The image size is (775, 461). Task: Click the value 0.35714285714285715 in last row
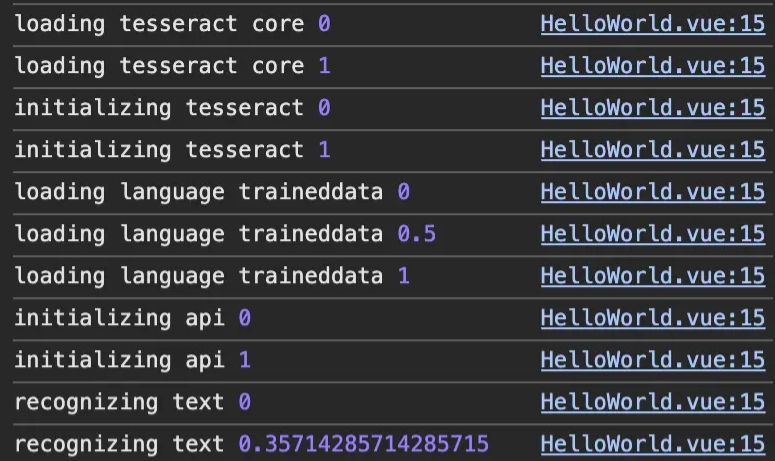364,444
